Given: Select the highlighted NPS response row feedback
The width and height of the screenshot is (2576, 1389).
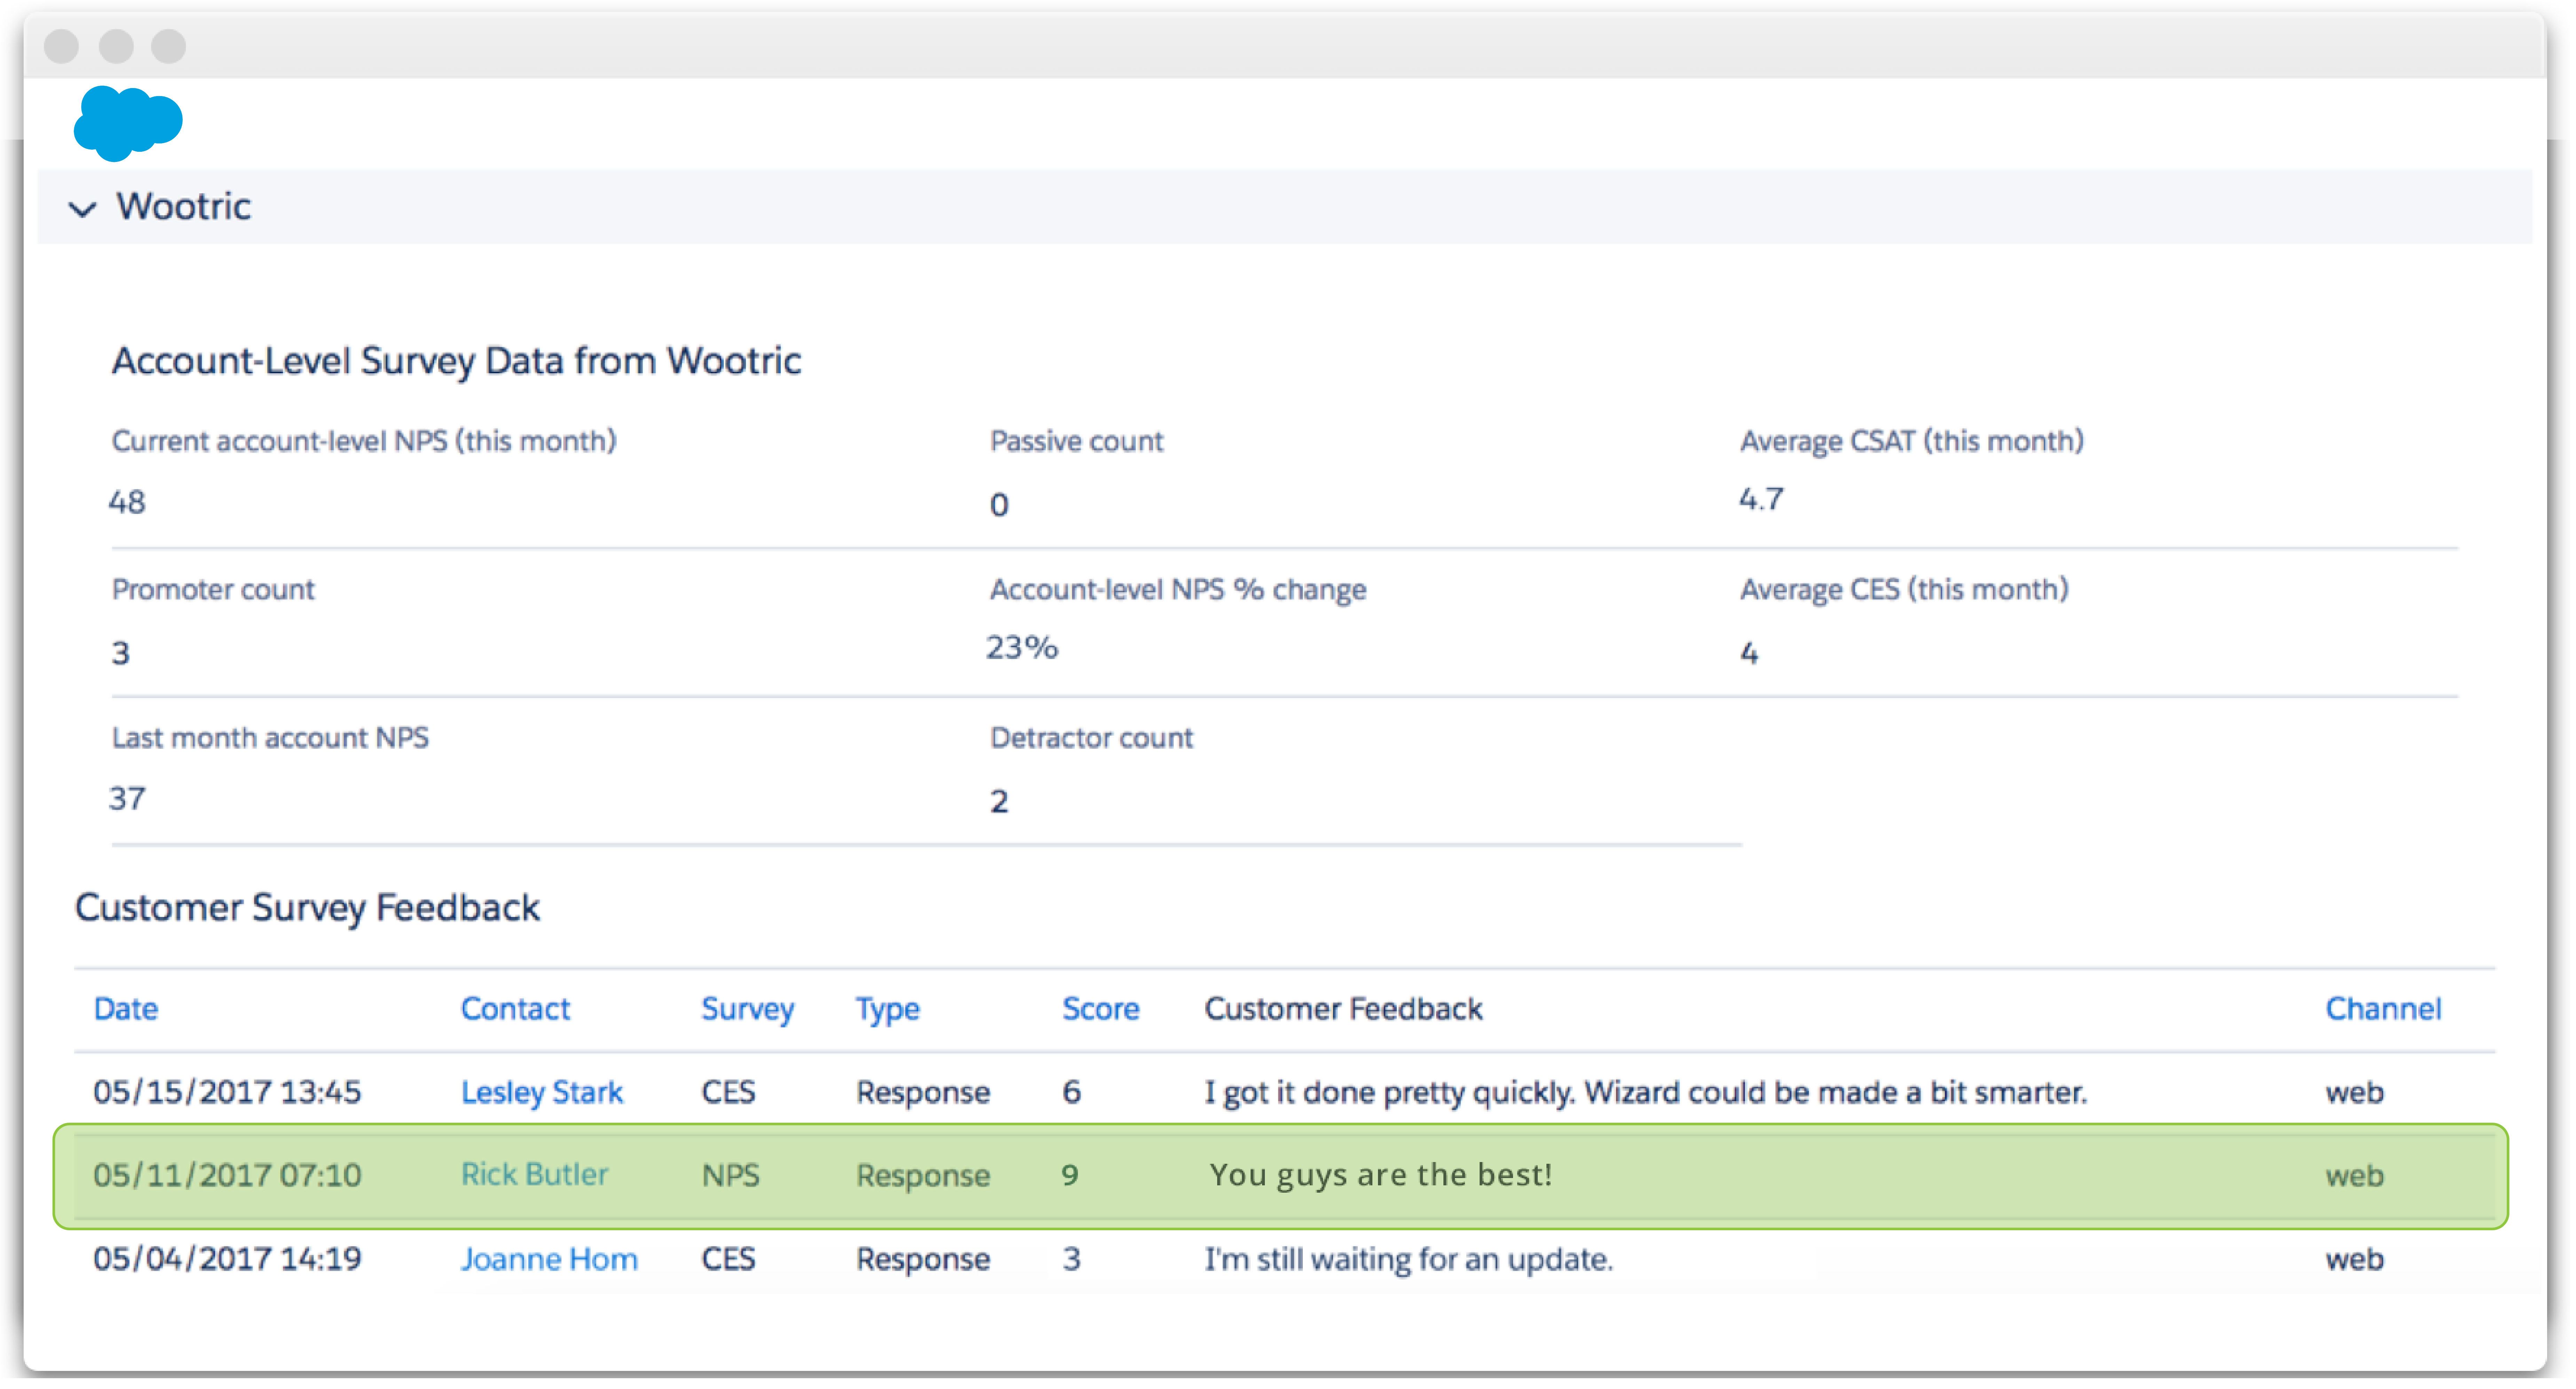Looking at the screenshot, I should pos(1380,1175).
